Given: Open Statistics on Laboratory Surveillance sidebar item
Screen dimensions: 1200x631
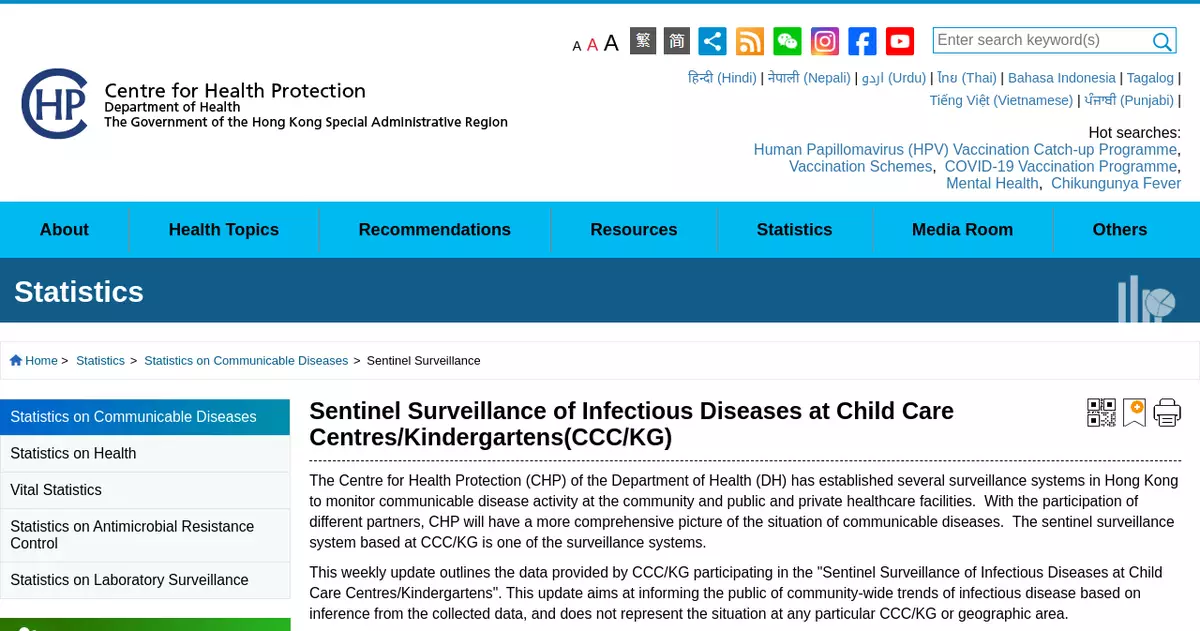Looking at the screenshot, I should [129, 580].
